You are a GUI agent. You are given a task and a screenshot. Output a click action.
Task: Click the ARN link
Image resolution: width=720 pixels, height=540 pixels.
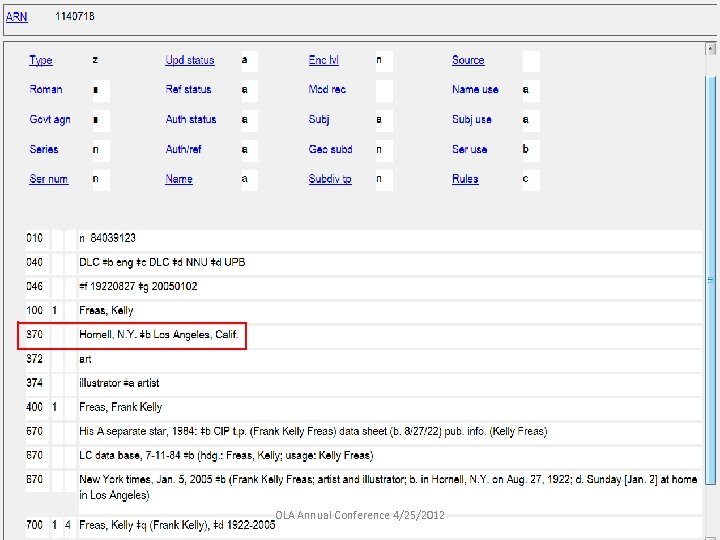[x=17, y=19]
